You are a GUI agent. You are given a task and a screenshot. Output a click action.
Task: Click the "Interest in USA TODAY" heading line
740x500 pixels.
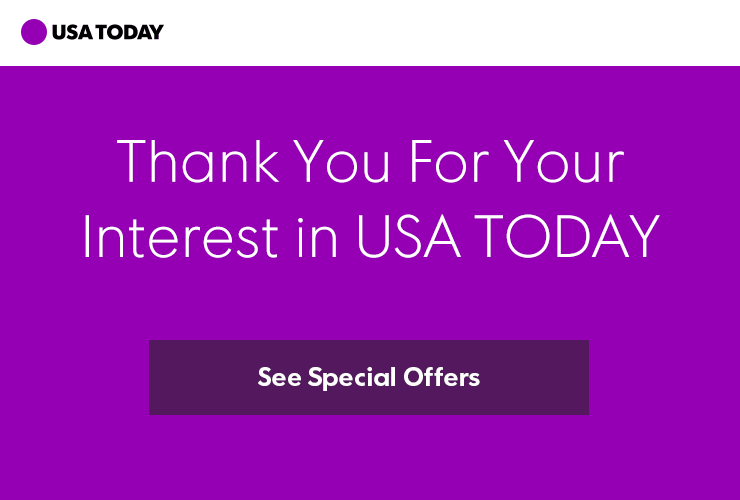pos(370,236)
